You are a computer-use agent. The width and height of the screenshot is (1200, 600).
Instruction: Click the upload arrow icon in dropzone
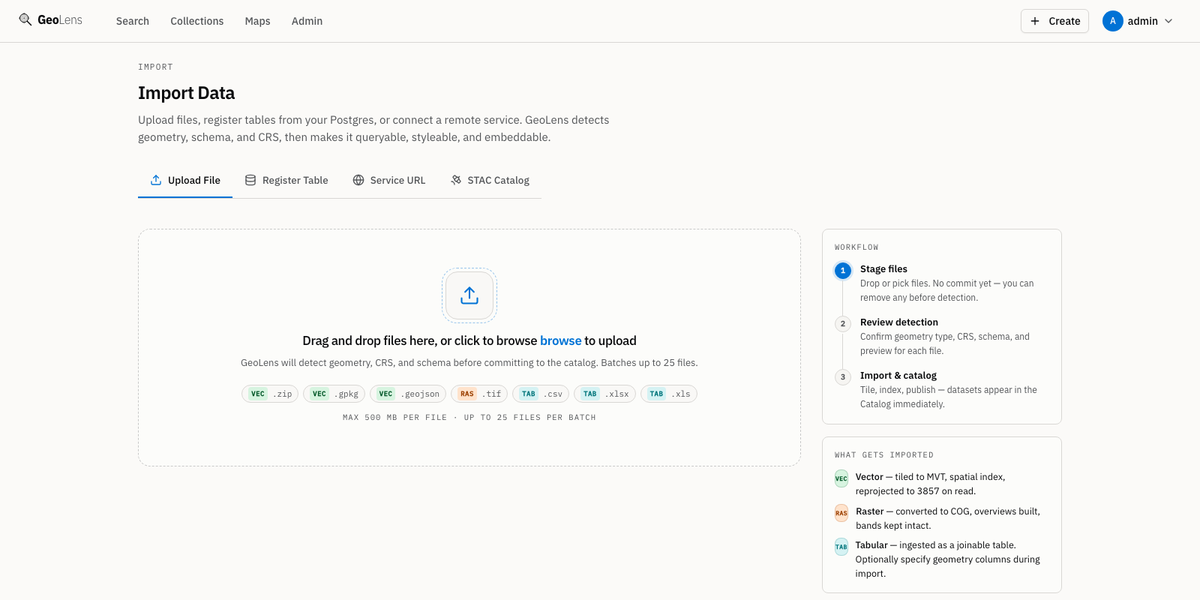coord(469,296)
